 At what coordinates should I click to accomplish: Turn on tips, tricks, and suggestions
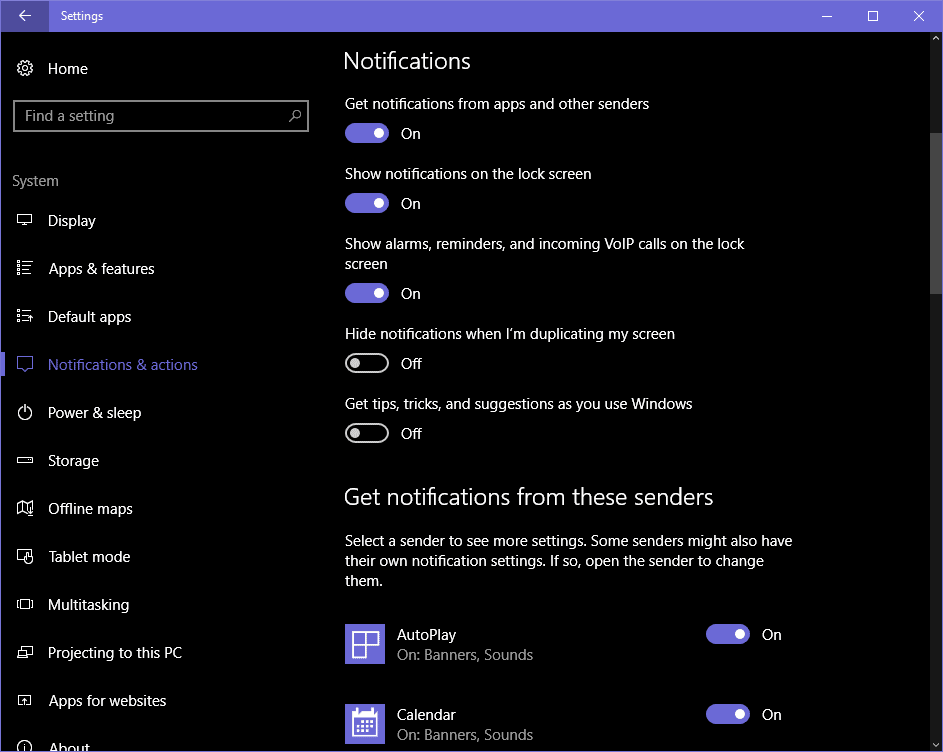point(367,433)
